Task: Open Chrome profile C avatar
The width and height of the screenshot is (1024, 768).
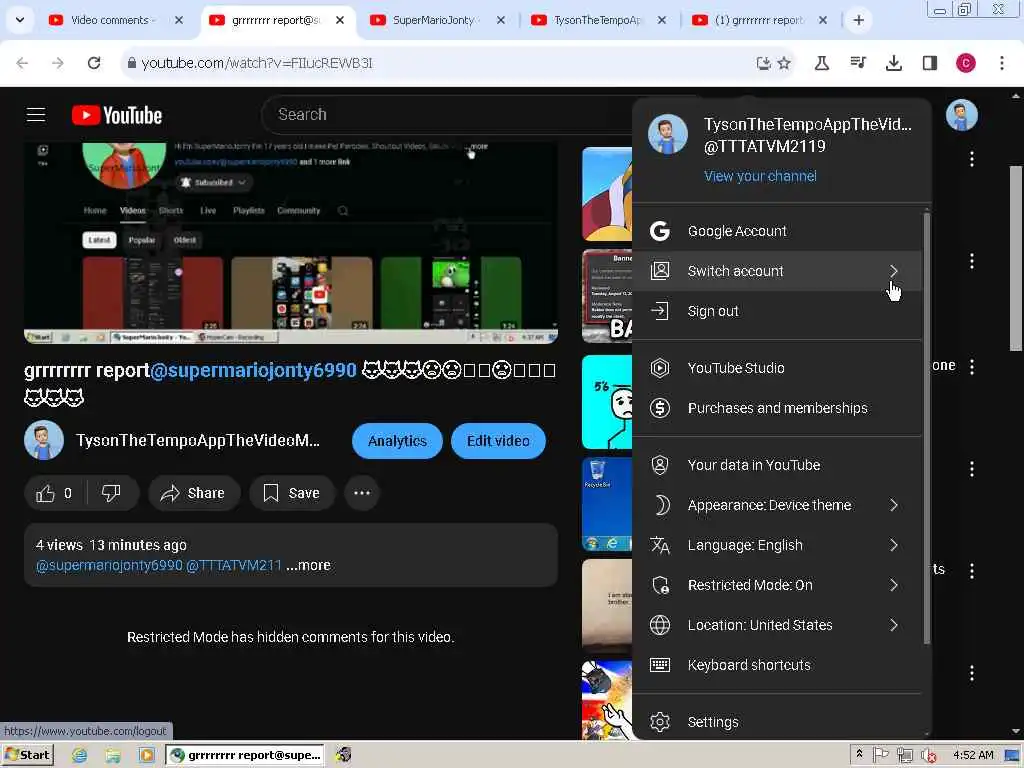Action: (x=965, y=63)
